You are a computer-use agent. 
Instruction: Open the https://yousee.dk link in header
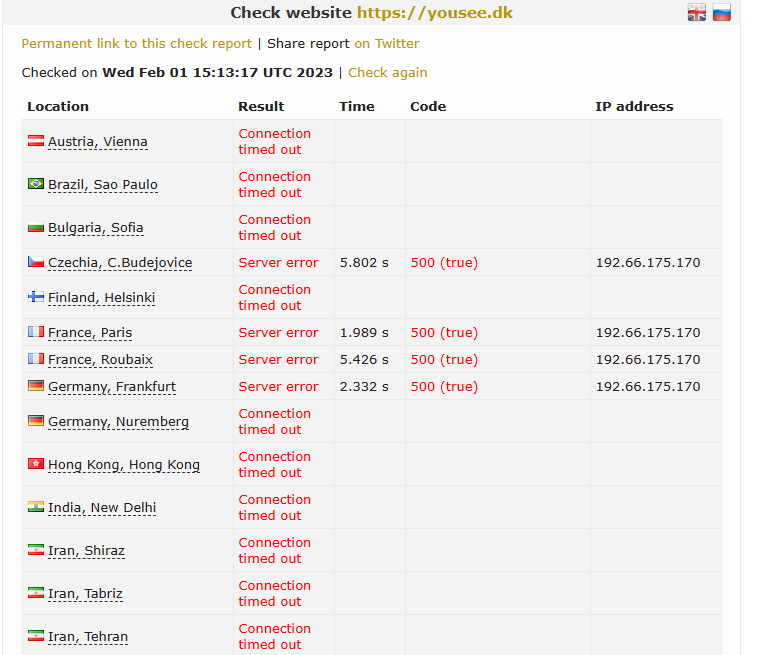[435, 13]
